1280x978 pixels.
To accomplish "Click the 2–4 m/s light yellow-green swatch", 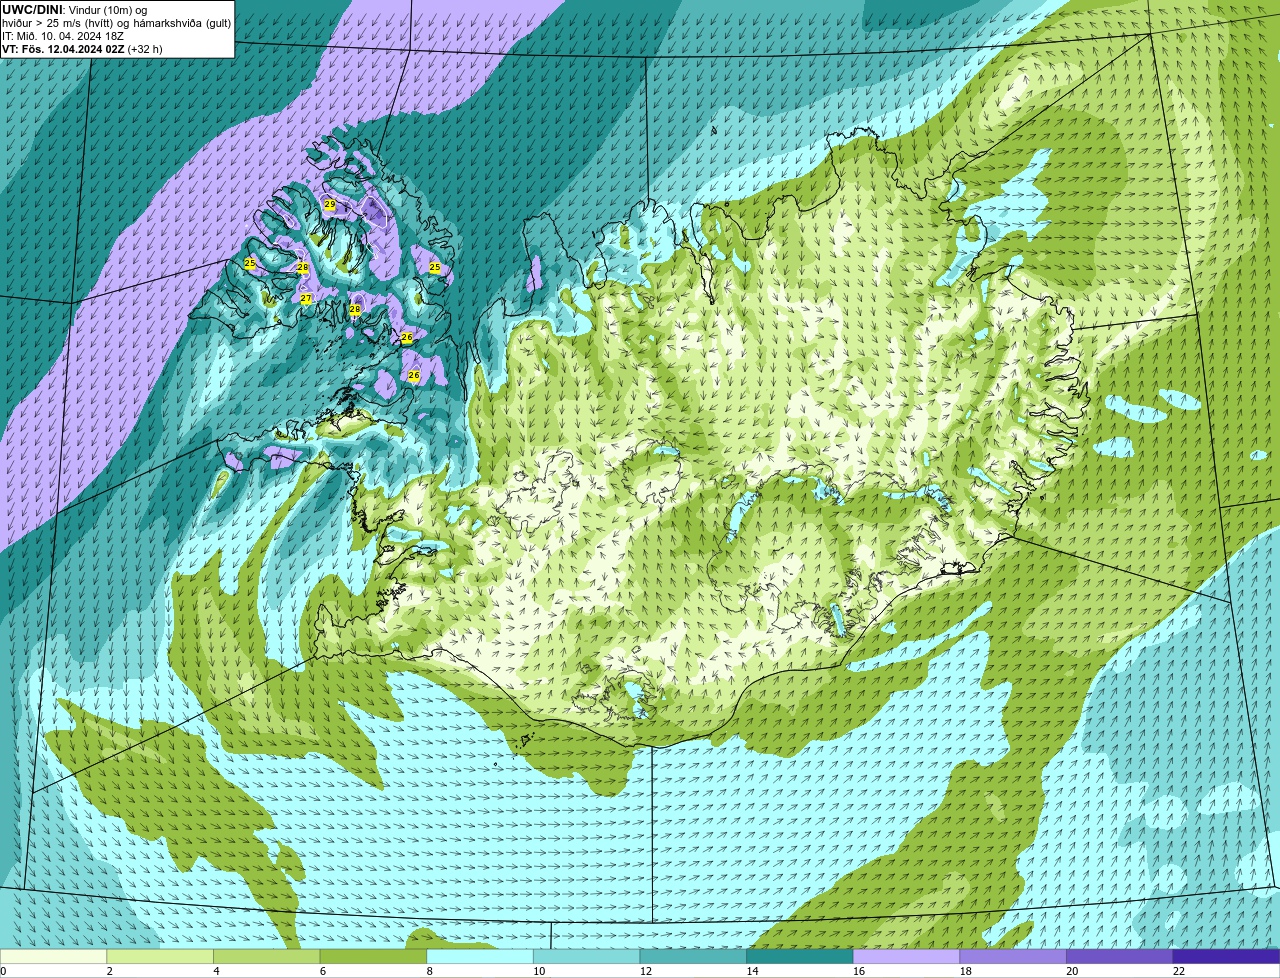I will [160, 956].
